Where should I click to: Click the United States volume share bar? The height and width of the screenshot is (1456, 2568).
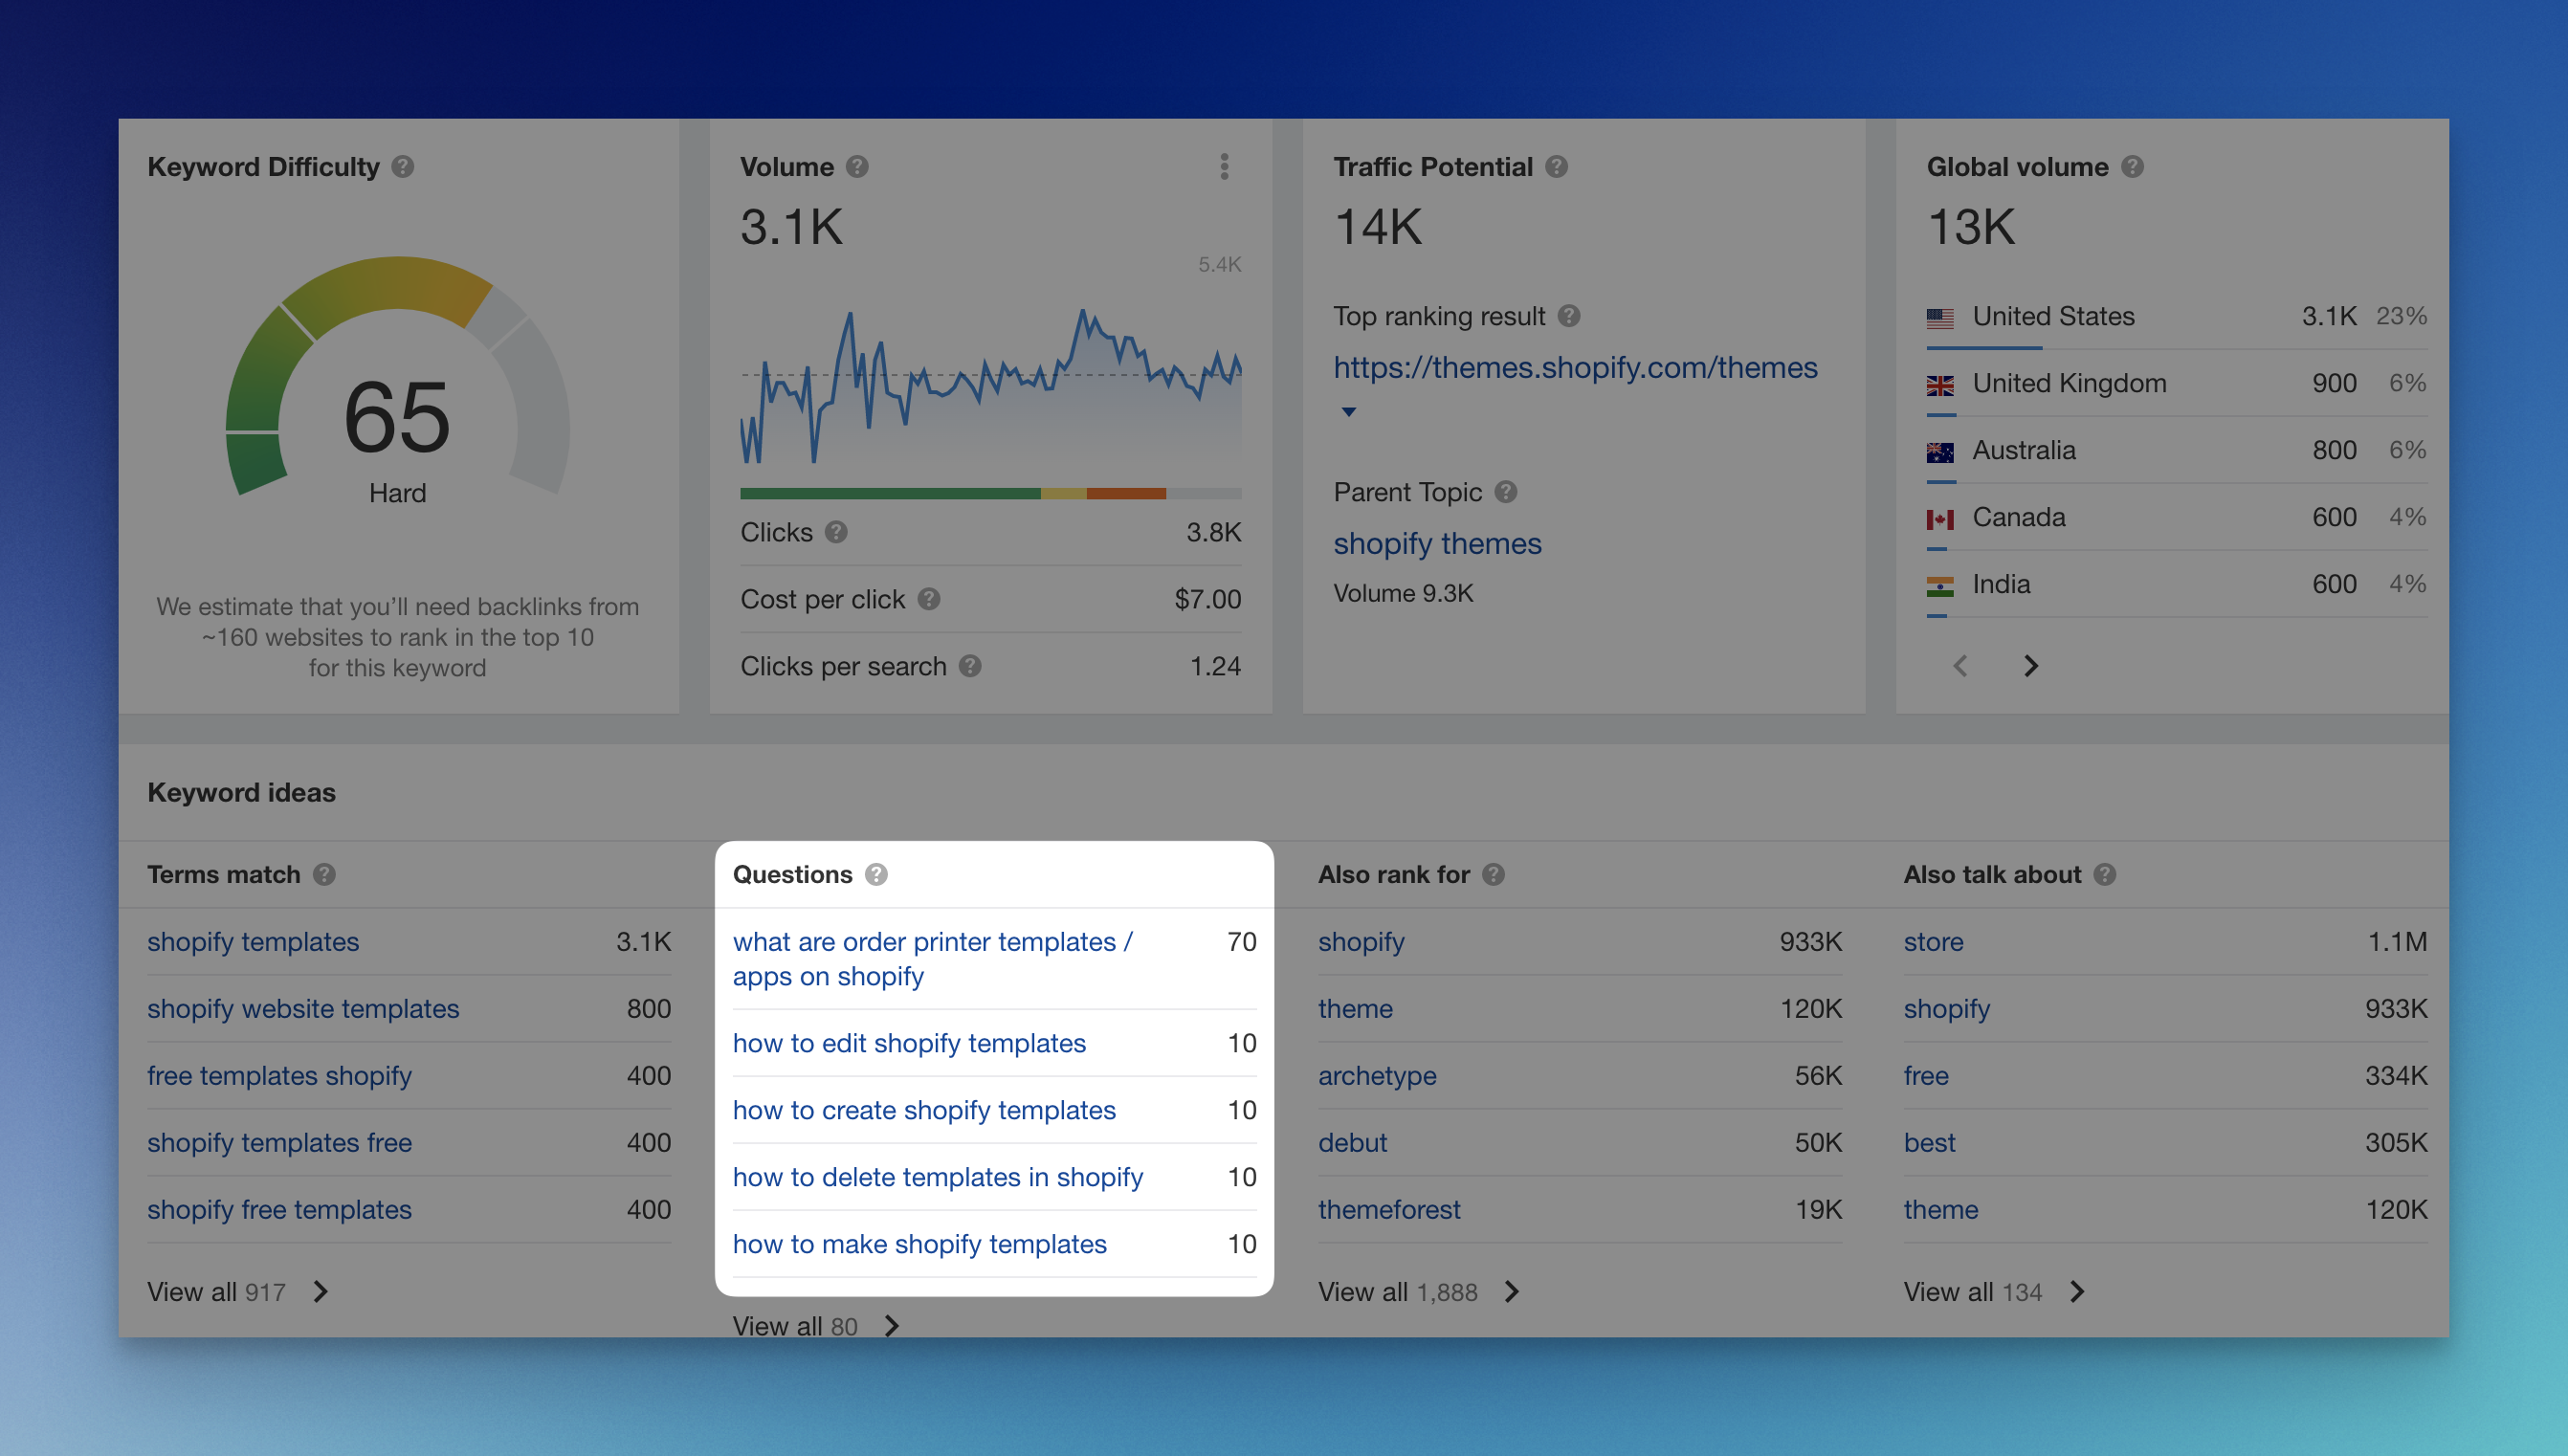[1984, 348]
